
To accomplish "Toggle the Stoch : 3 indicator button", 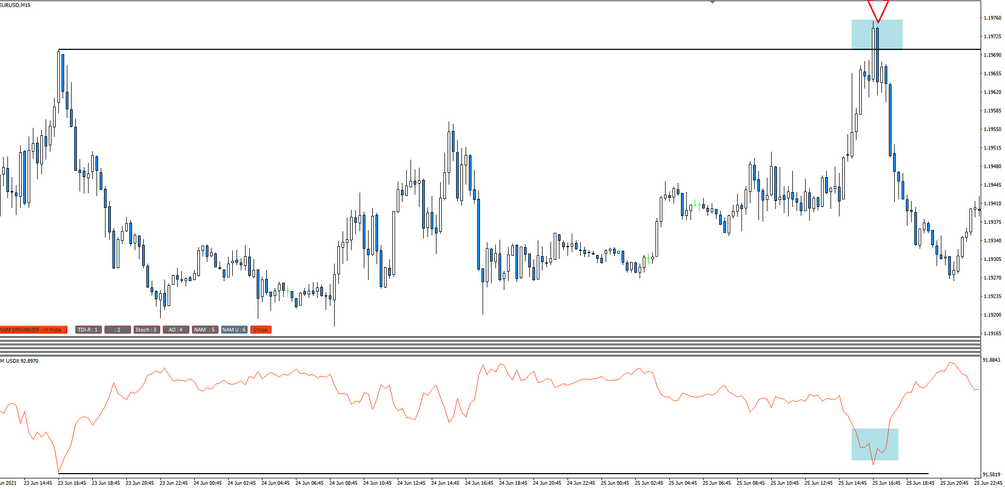I will 146,329.
